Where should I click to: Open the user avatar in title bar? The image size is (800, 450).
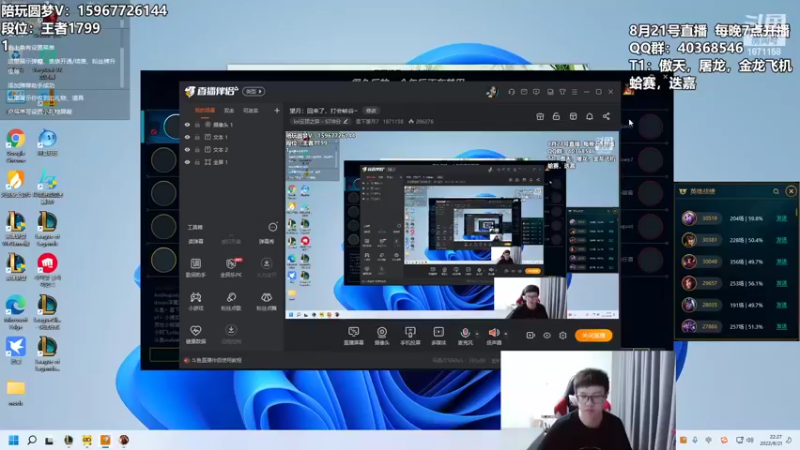492,92
